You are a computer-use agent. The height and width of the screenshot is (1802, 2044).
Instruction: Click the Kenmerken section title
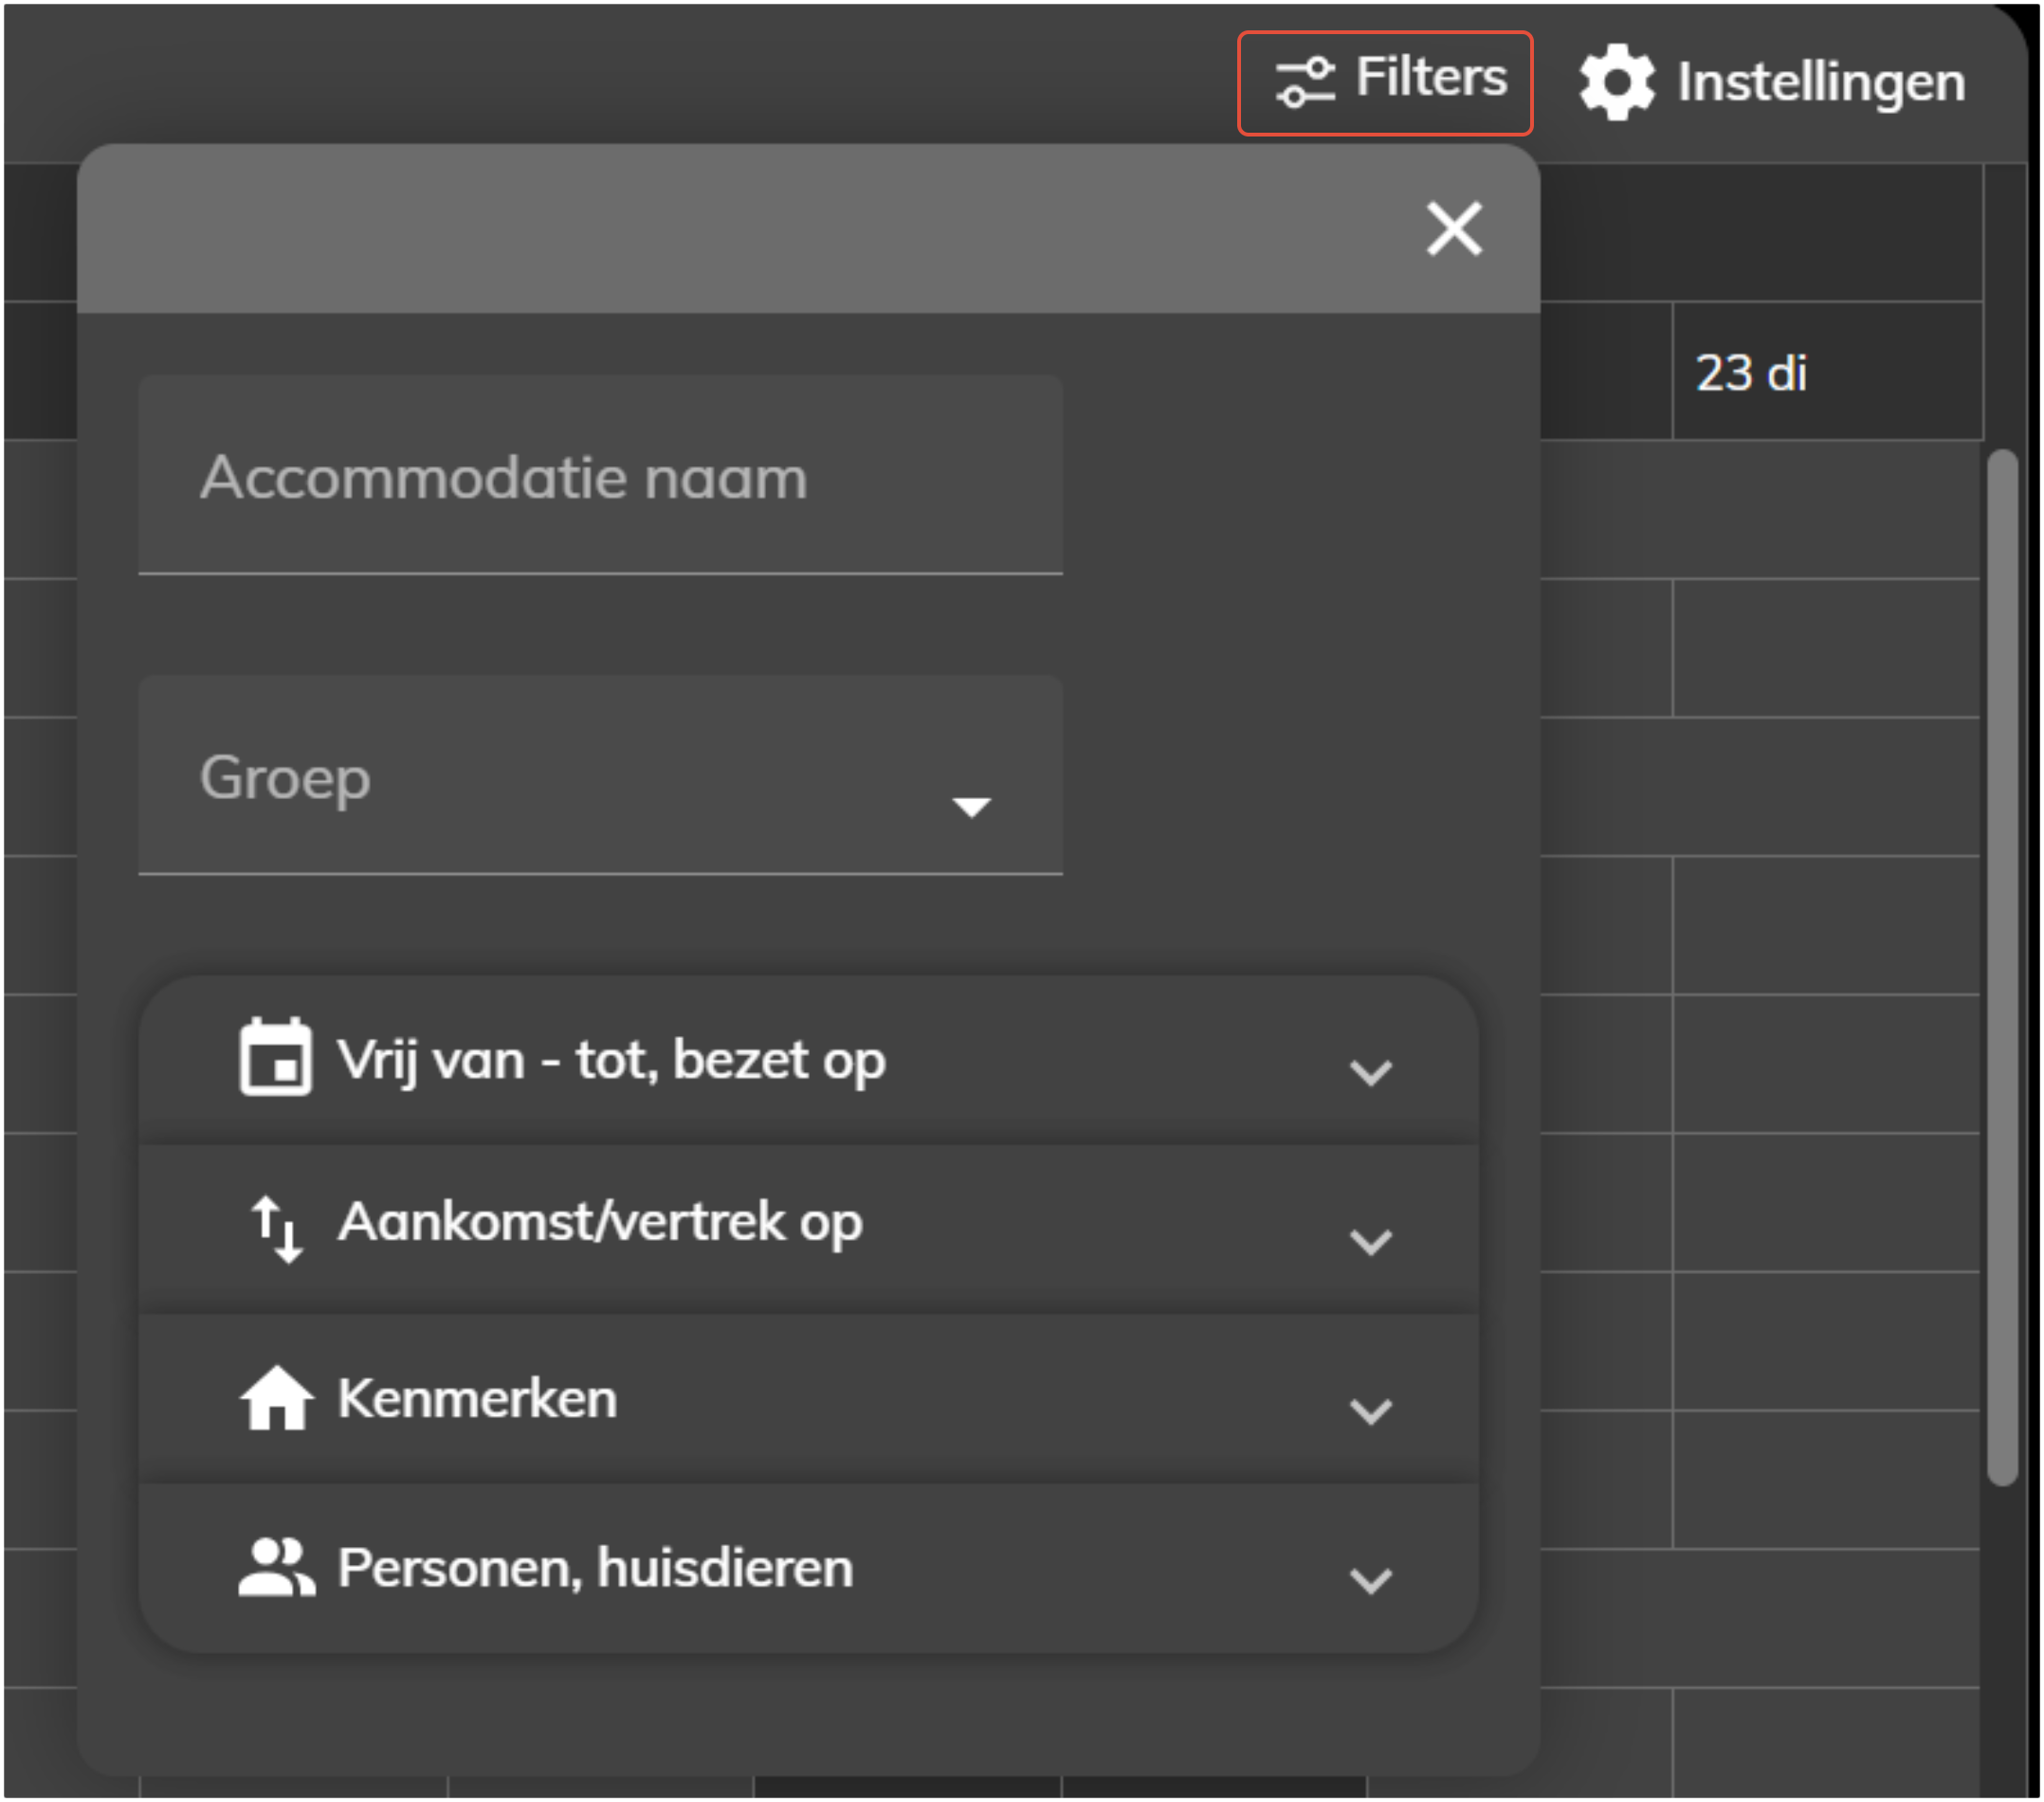click(477, 1398)
